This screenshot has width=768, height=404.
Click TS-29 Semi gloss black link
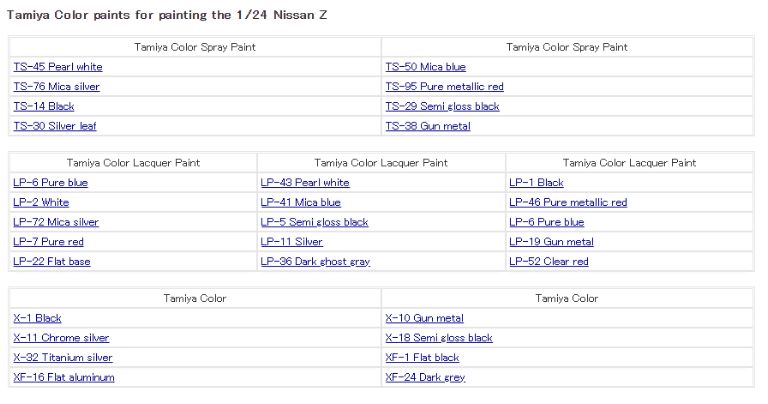coord(442,106)
